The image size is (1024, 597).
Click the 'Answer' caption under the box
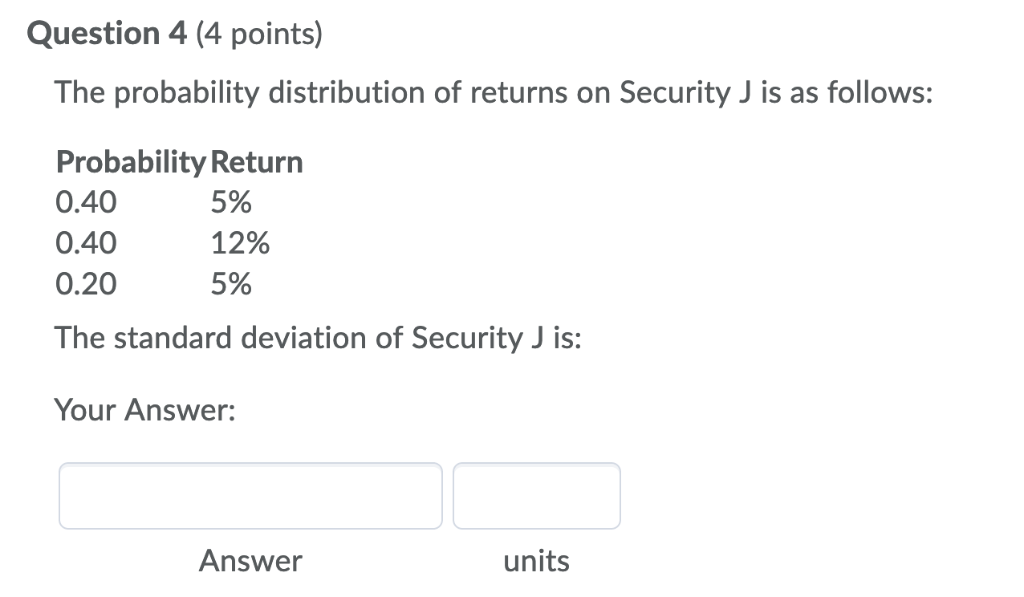click(251, 560)
